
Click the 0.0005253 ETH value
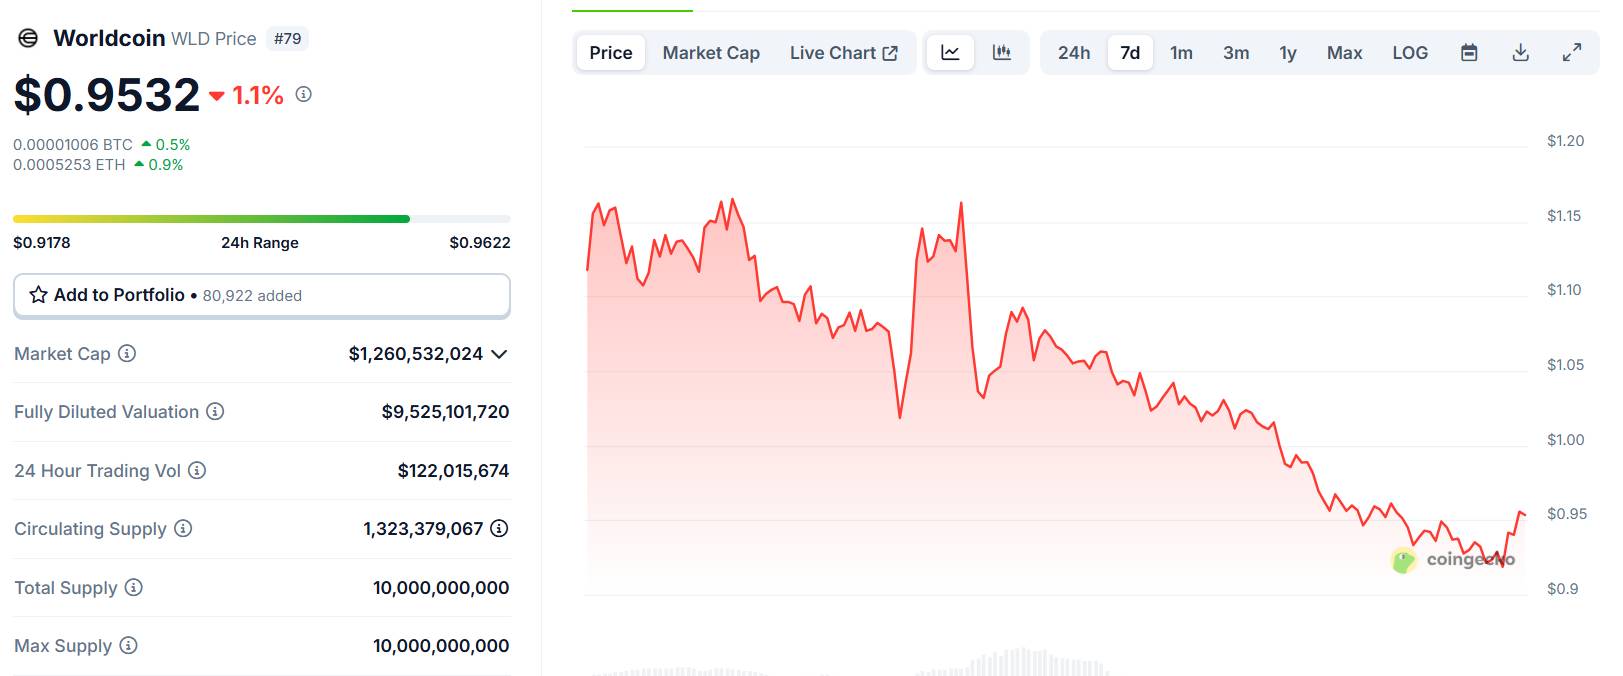point(69,165)
